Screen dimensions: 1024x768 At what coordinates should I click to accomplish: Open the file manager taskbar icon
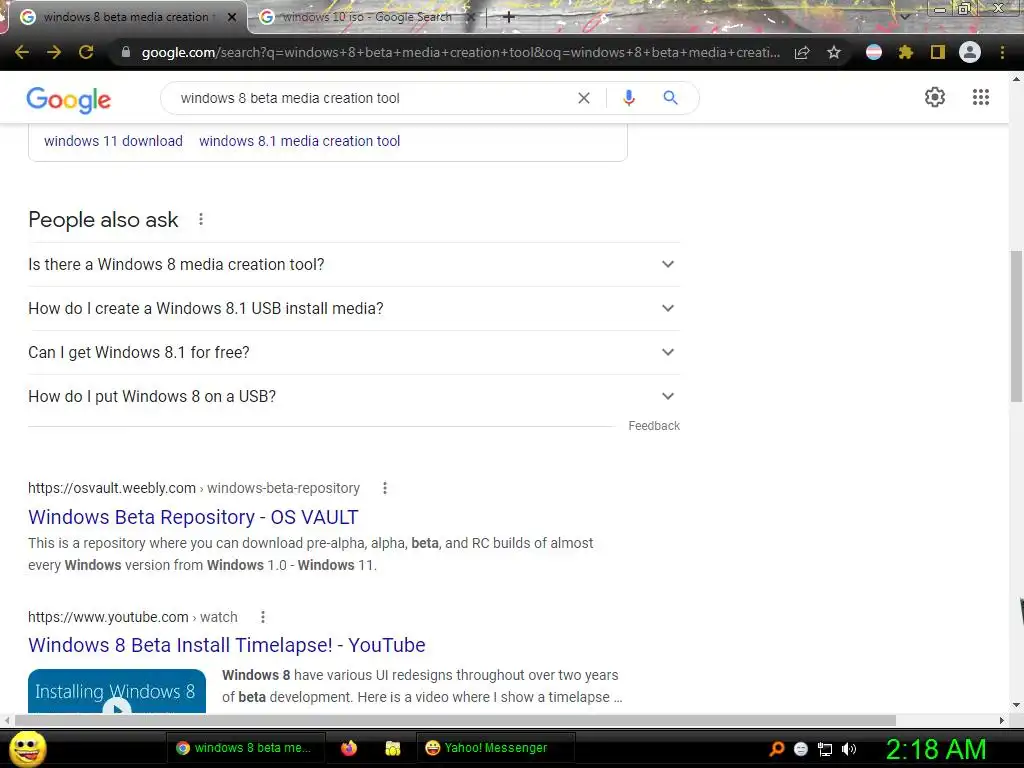pyautogui.click(x=392, y=748)
